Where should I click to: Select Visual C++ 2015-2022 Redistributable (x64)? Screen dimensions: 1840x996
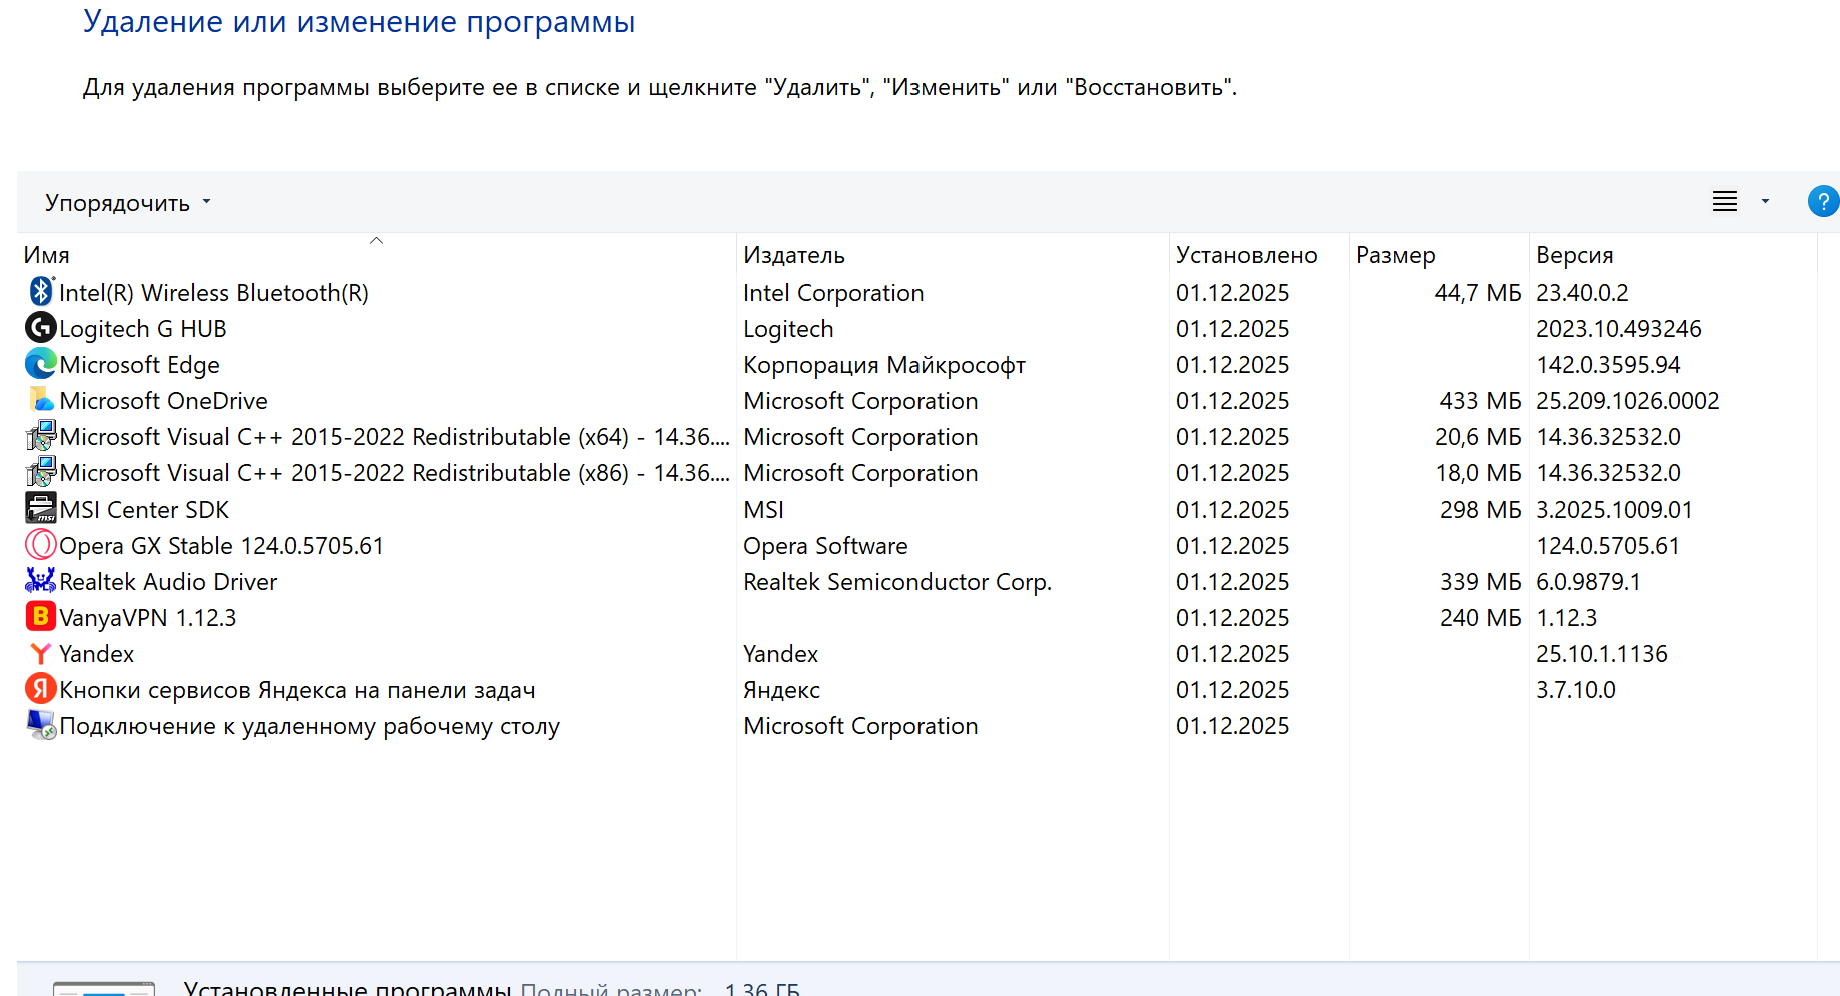click(394, 437)
